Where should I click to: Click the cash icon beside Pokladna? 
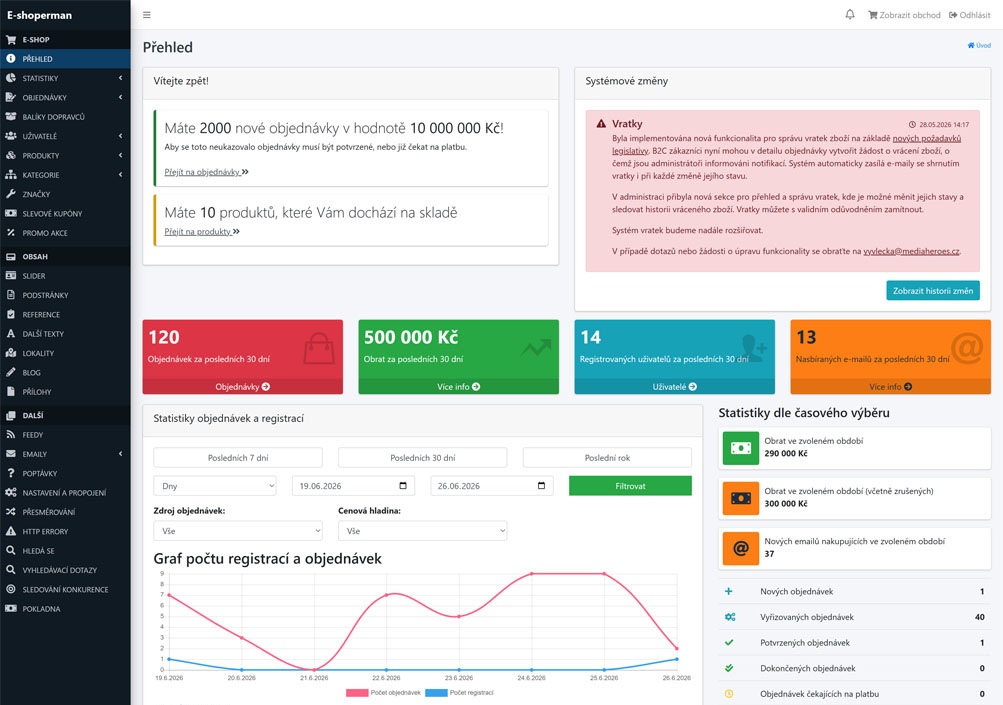(11, 608)
